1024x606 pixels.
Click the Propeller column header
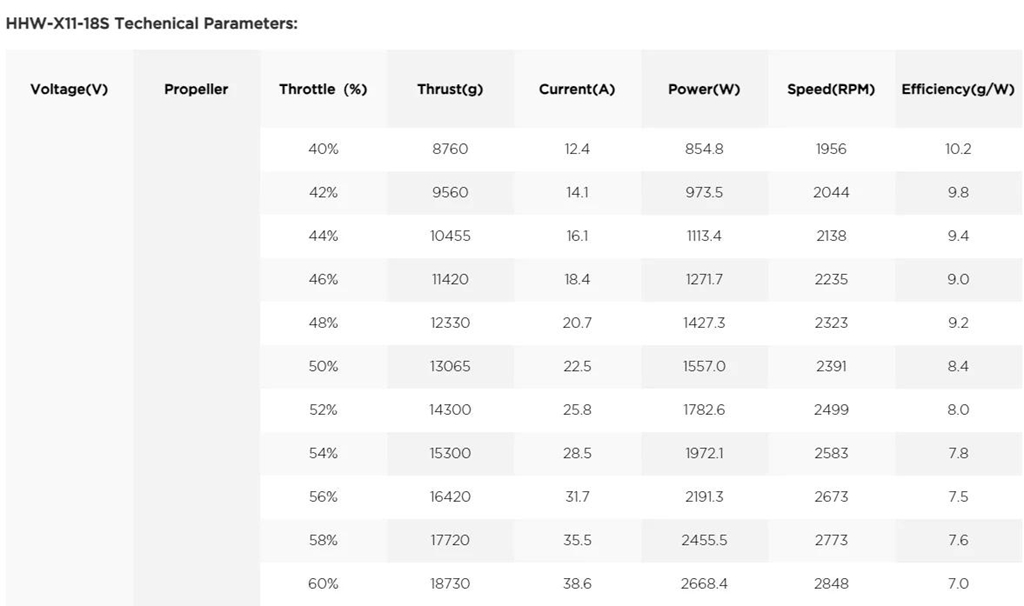click(196, 89)
